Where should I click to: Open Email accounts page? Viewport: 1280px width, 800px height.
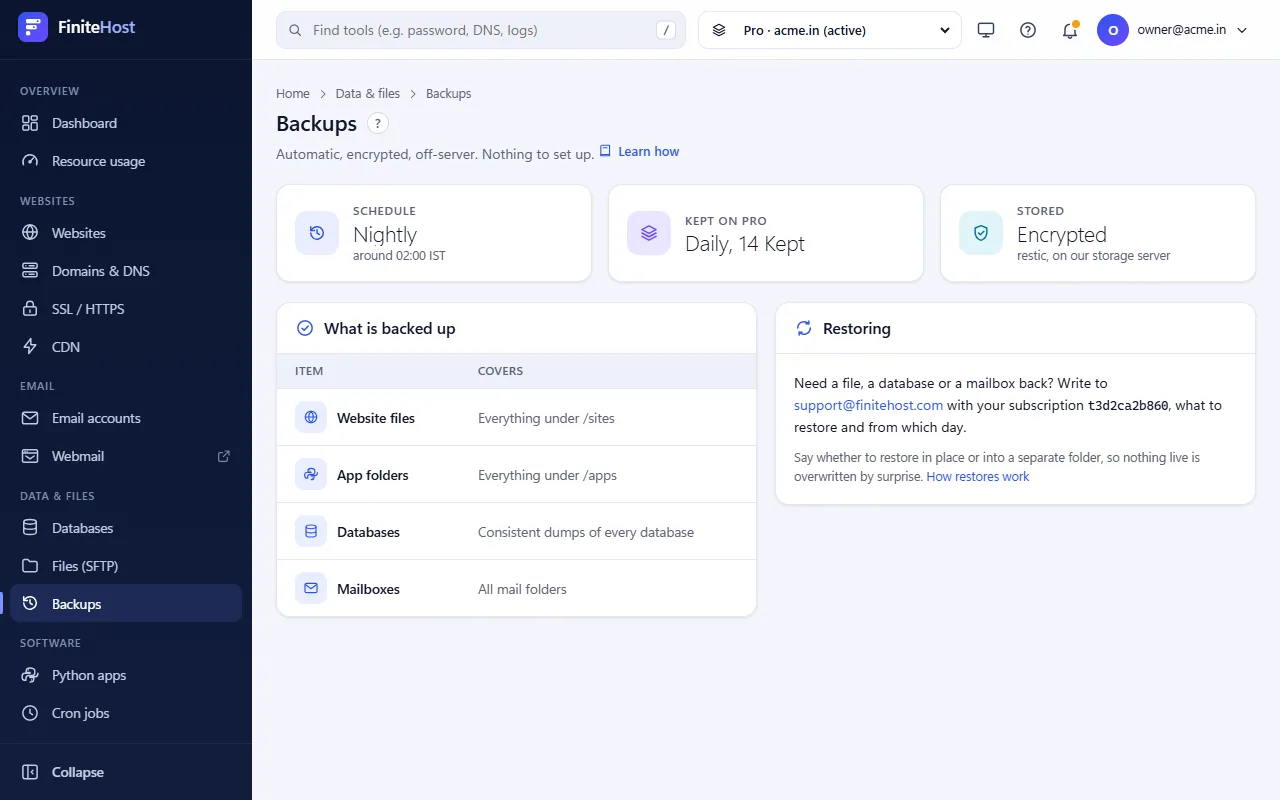point(126,418)
